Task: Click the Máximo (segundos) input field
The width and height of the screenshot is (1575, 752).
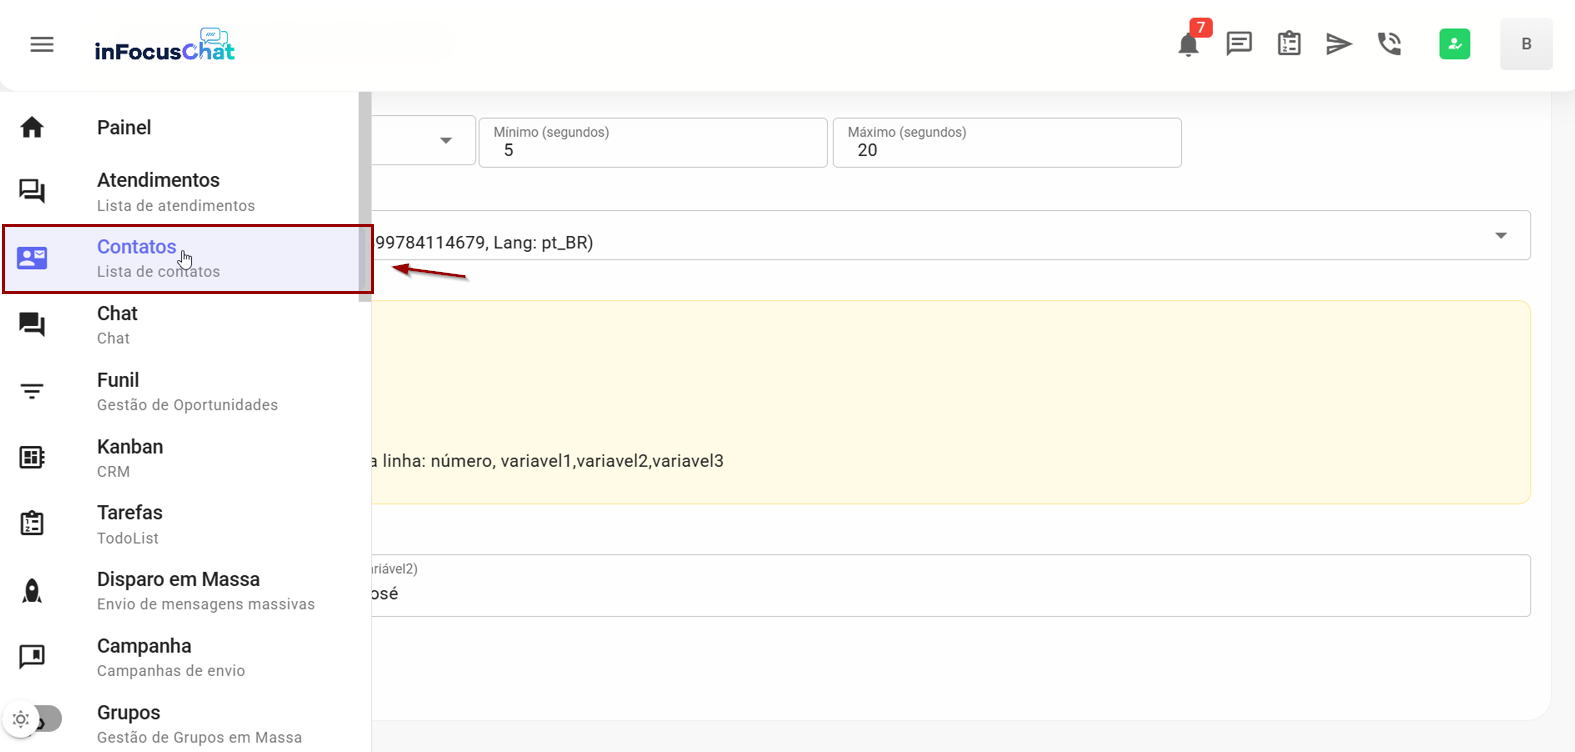Action: [1006, 149]
